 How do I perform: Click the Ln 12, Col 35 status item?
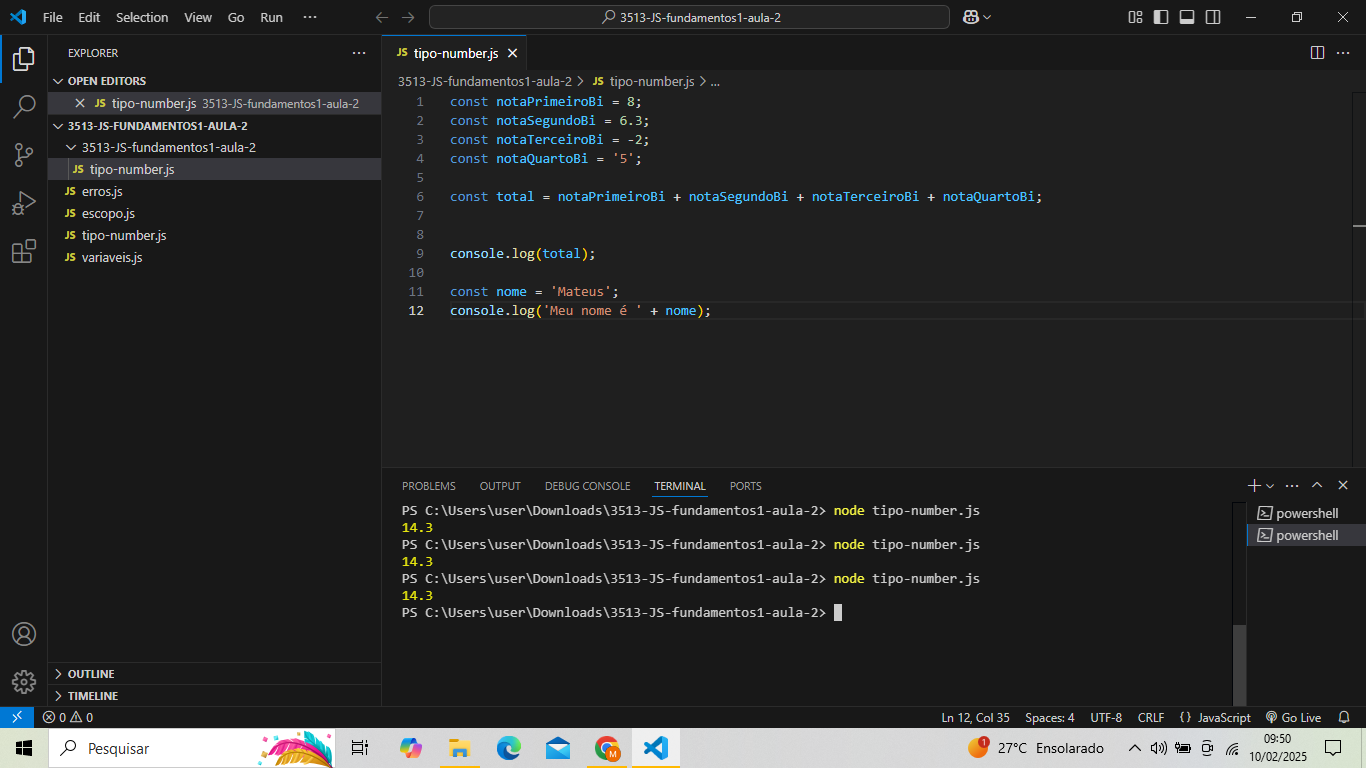pos(975,717)
